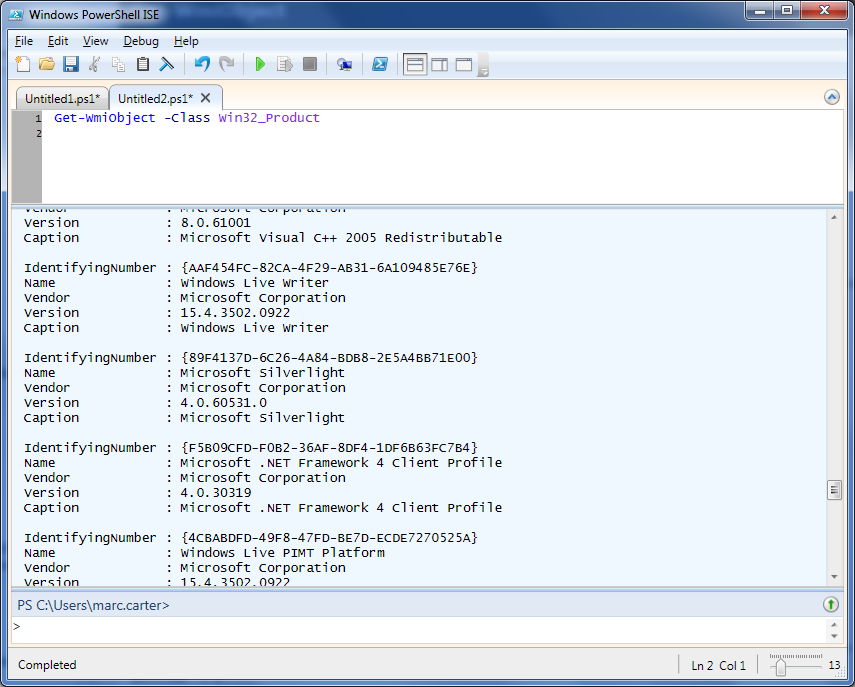
Task: Collapse the script pane with the up arrow
Action: coord(832,97)
